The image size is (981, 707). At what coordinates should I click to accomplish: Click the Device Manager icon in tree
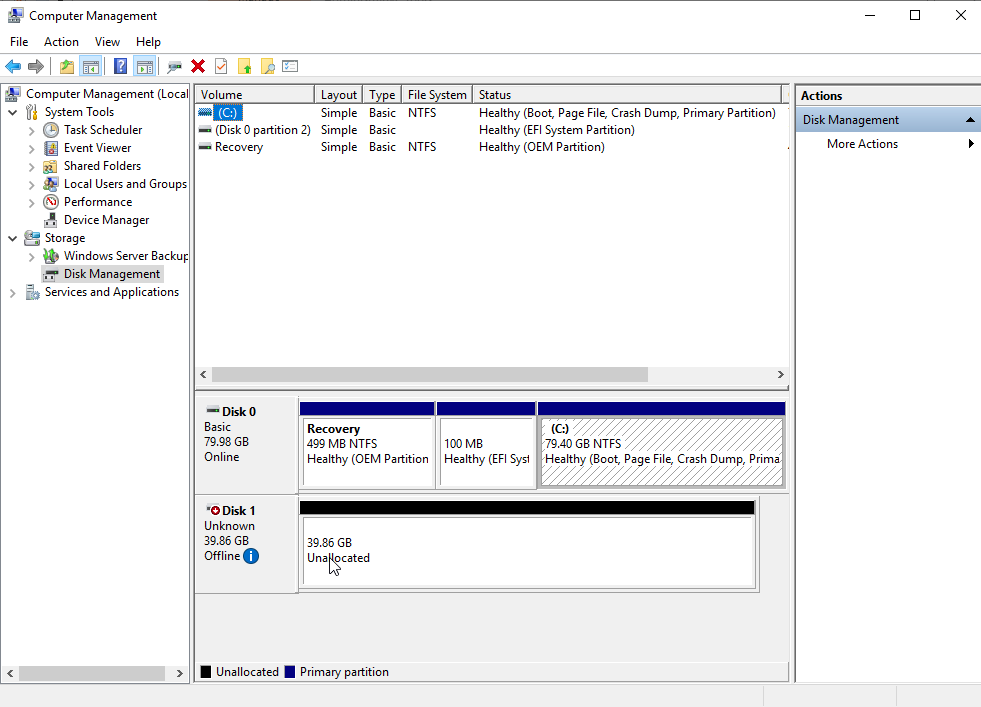click(51, 220)
